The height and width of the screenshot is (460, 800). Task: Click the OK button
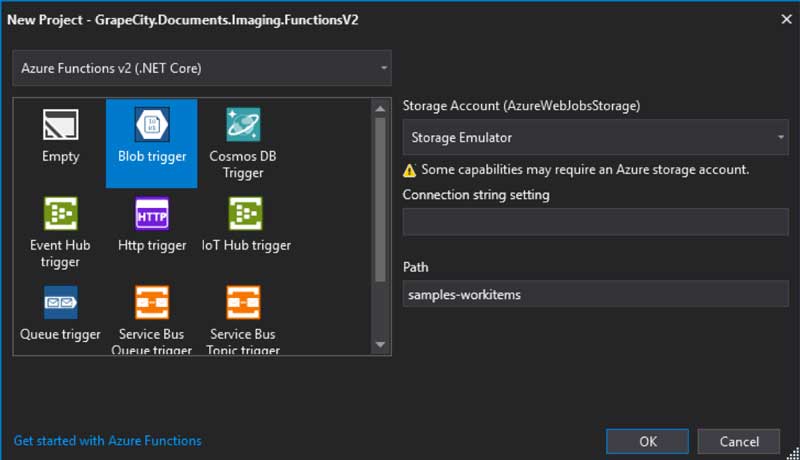[x=647, y=441]
